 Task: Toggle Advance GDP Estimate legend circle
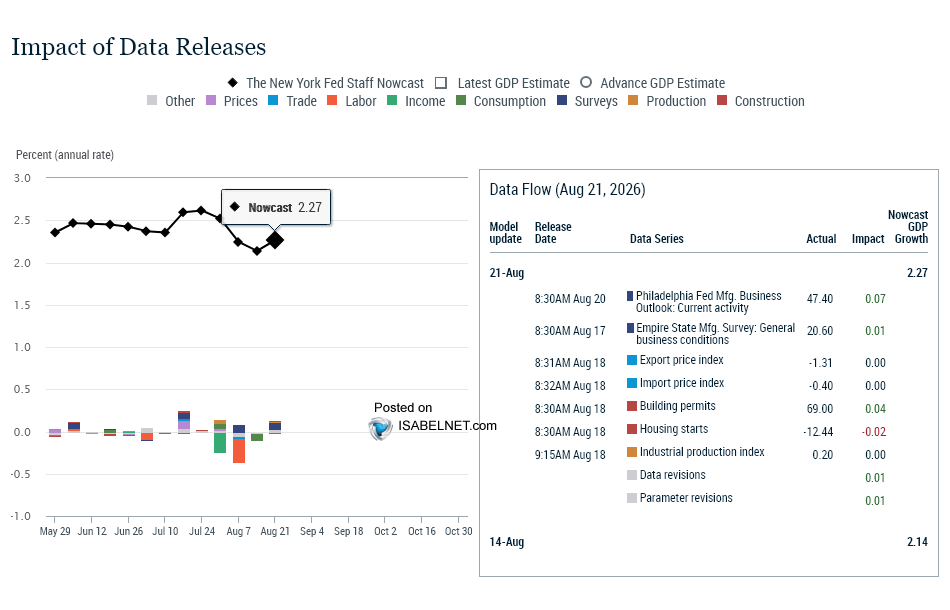[x=586, y=82]
